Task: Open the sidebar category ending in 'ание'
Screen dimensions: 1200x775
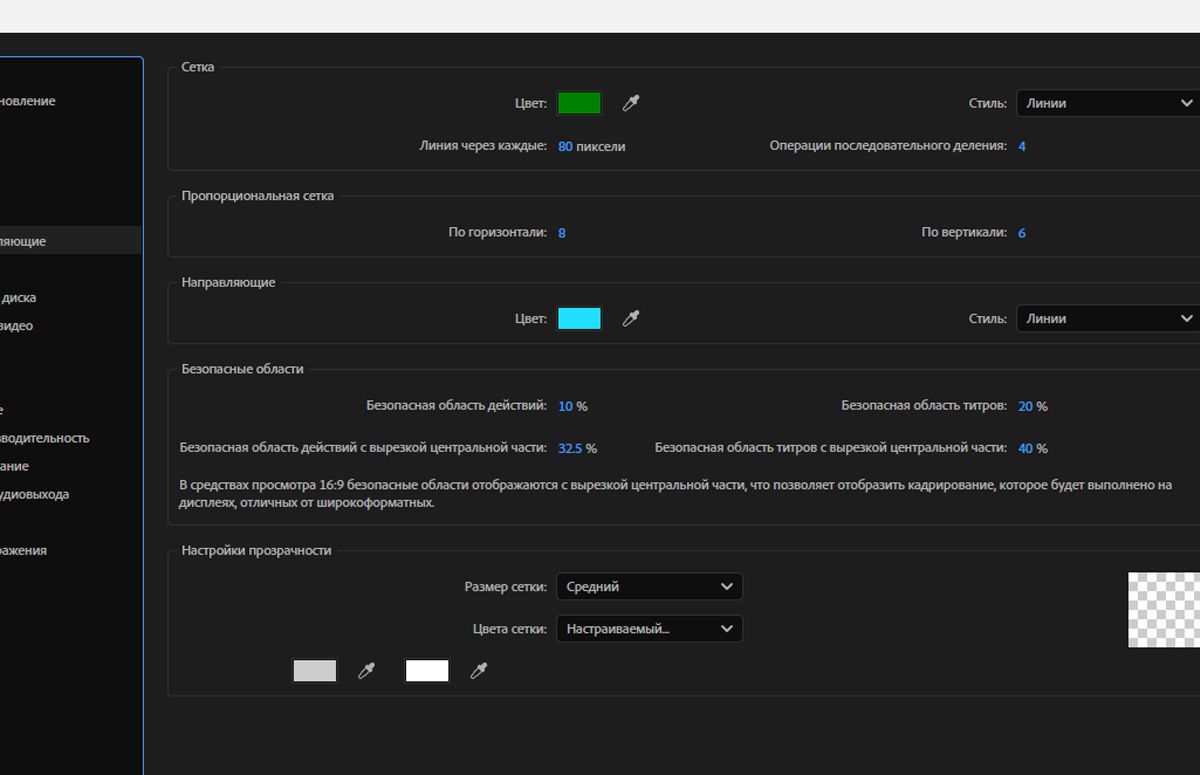Action: tap(15, 466)
